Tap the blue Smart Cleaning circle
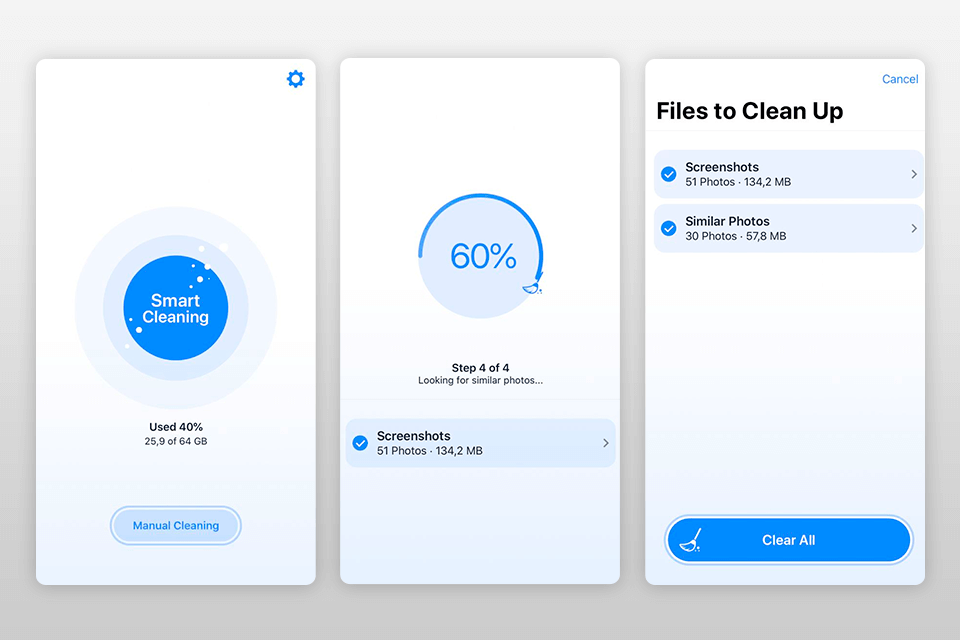This screenshot has width=960, height=640. (x=176, y=308)
